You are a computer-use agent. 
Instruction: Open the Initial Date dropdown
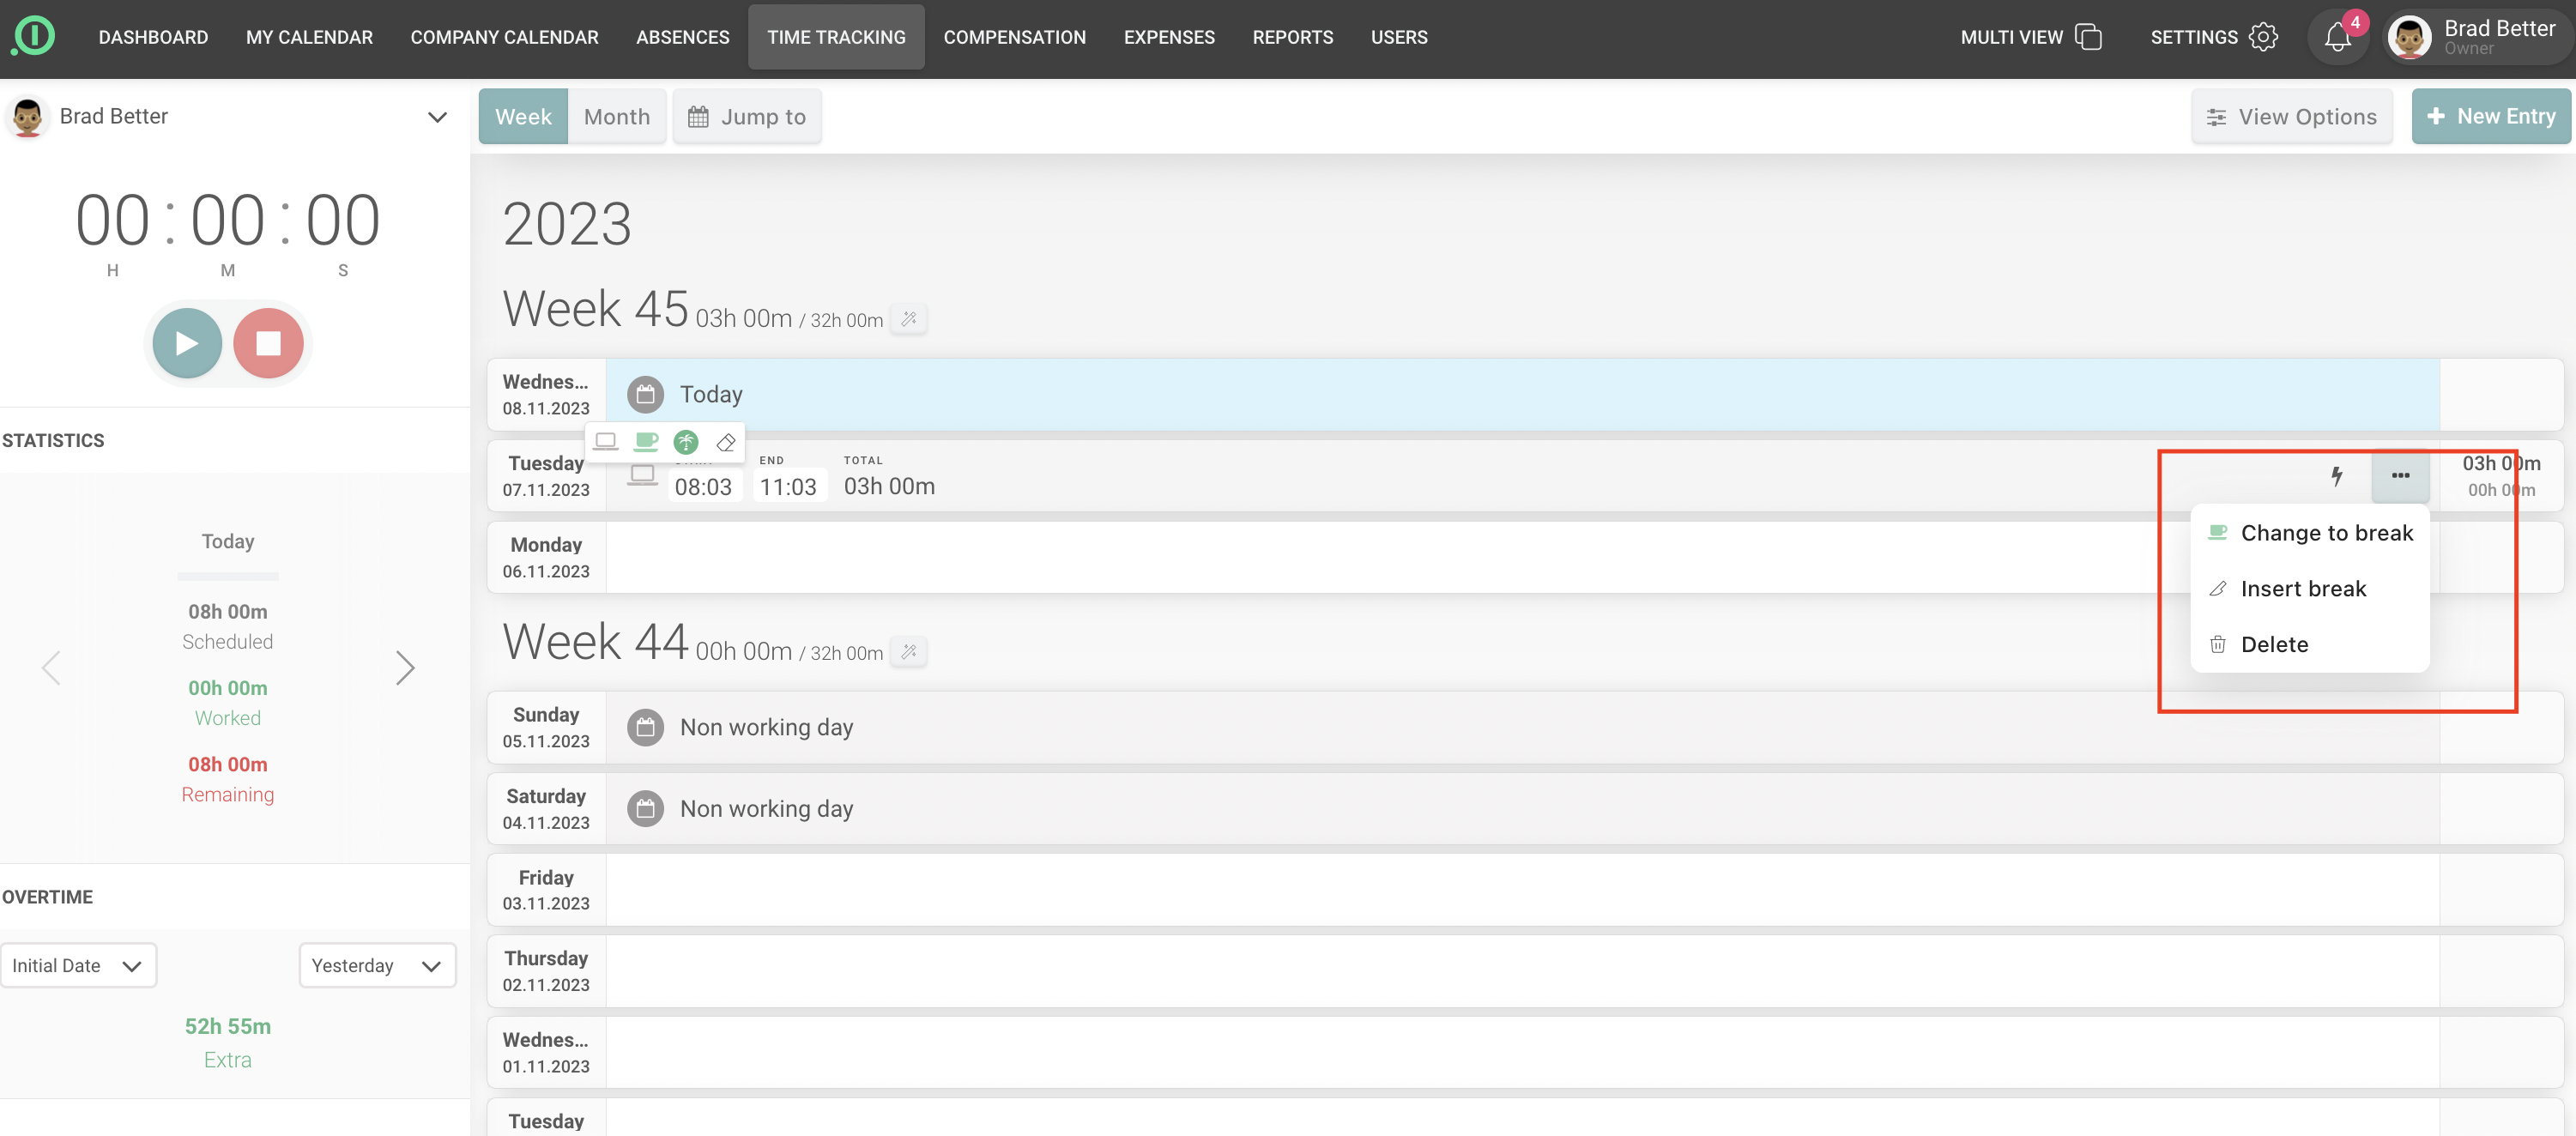[78, 965]
